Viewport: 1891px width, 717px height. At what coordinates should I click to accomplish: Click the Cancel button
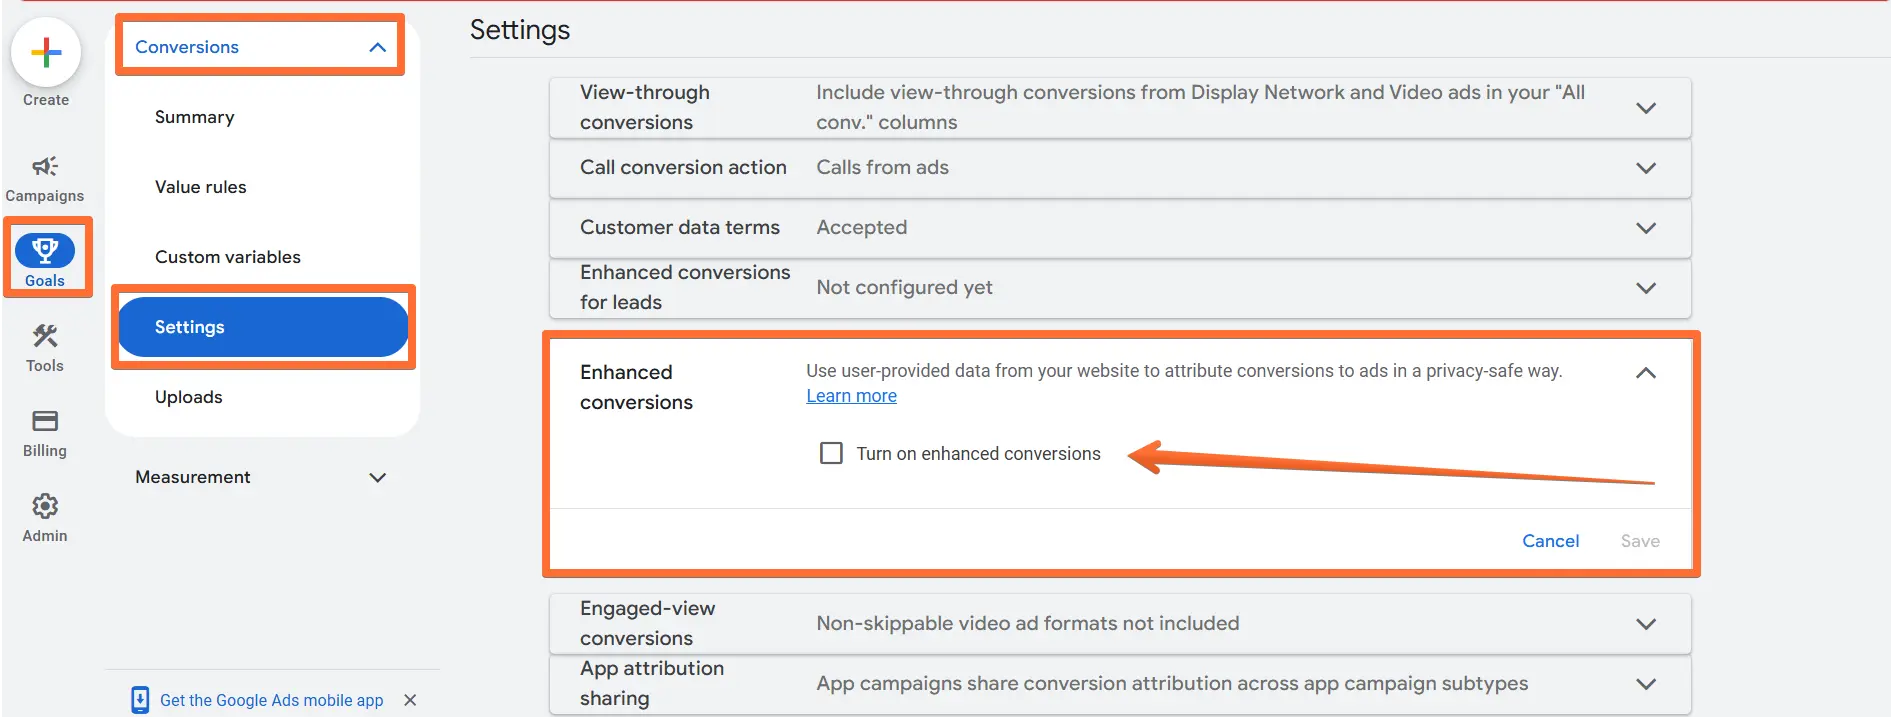(1551, 541)
